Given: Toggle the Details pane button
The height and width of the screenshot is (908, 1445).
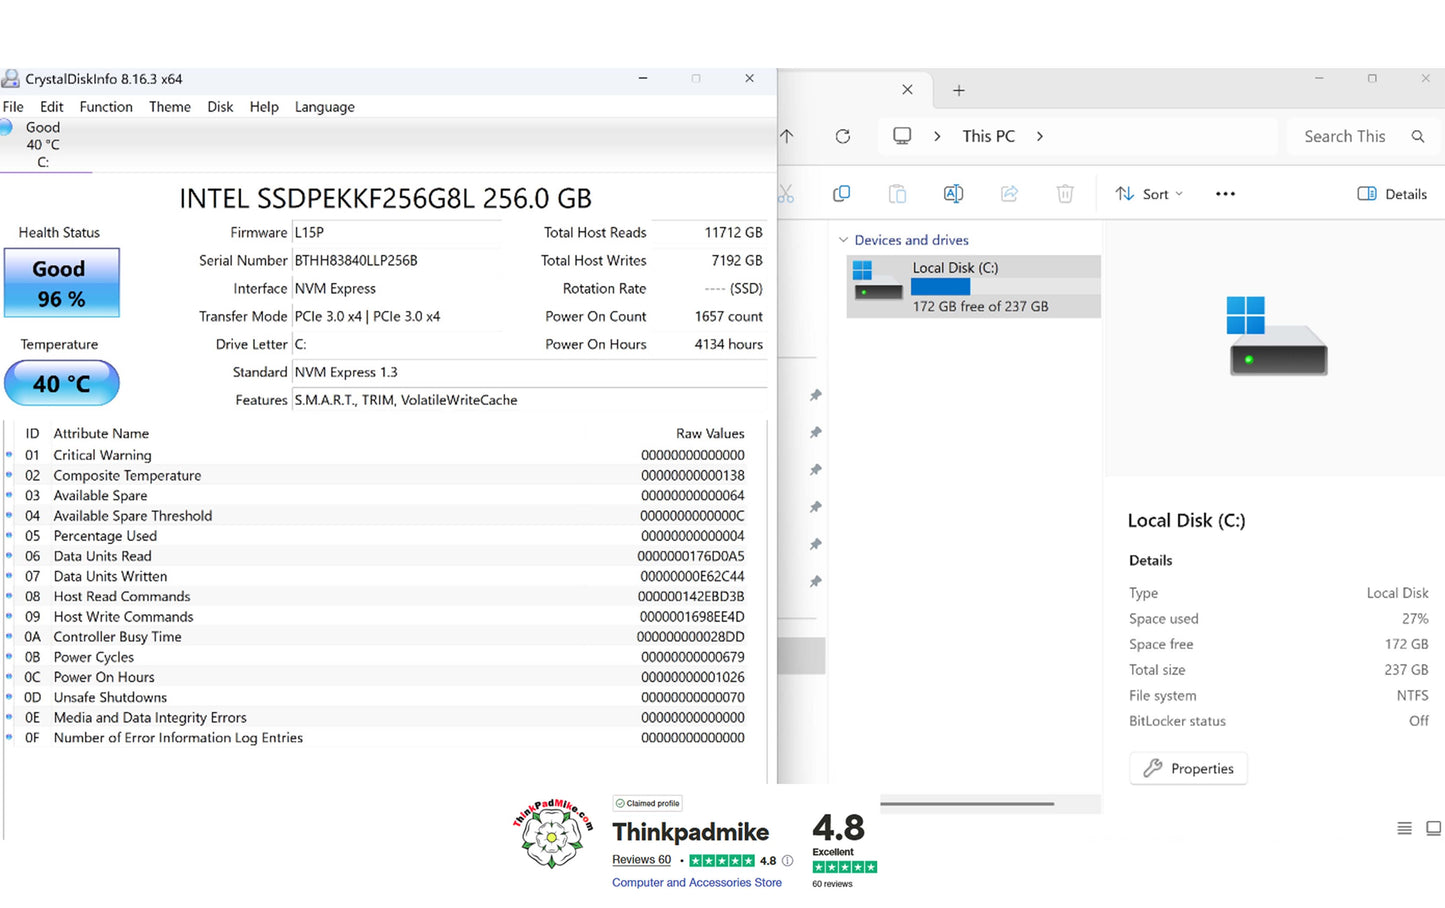Looking at the screenshot, I should coord(1392,194).
